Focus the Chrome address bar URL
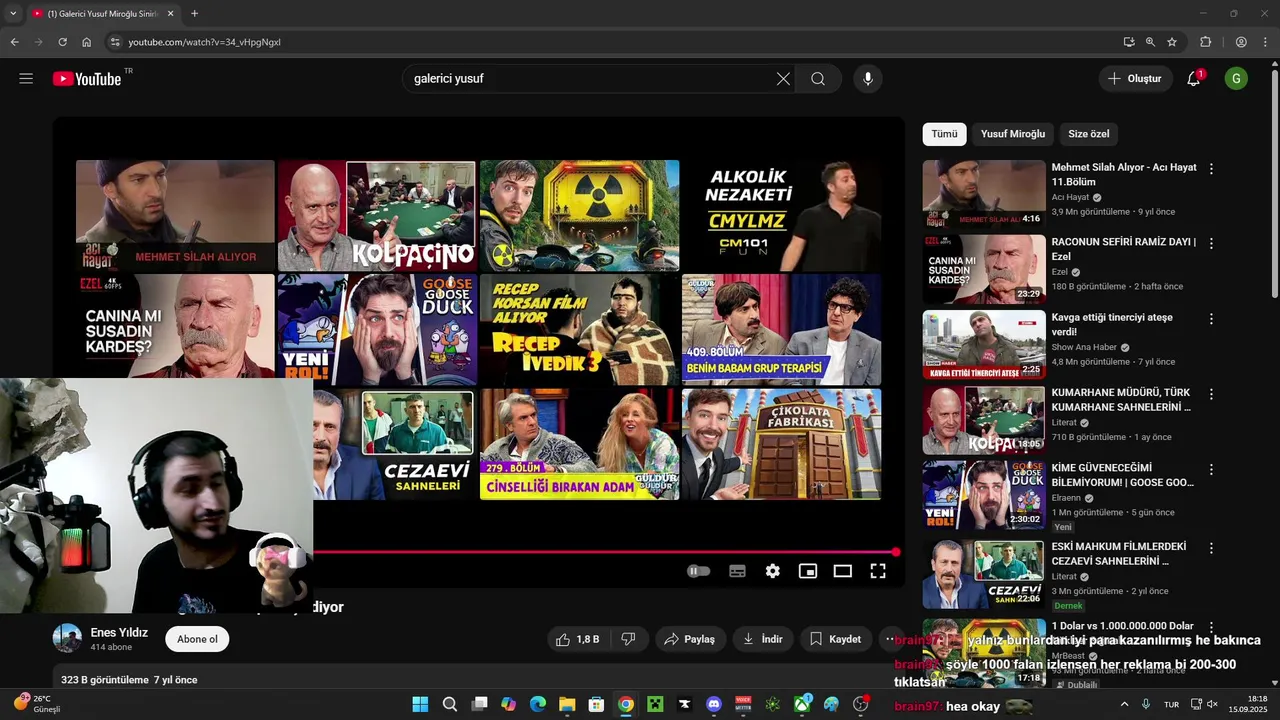 coord(204,42)
